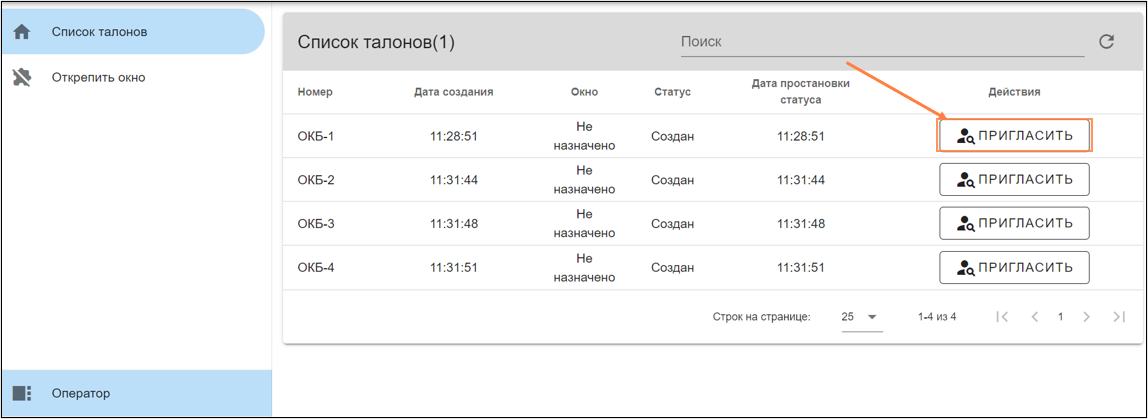This screenshot has height=419, width=1148.
Task: Go to the first page of results
Action: click(x=1002, y=317)
